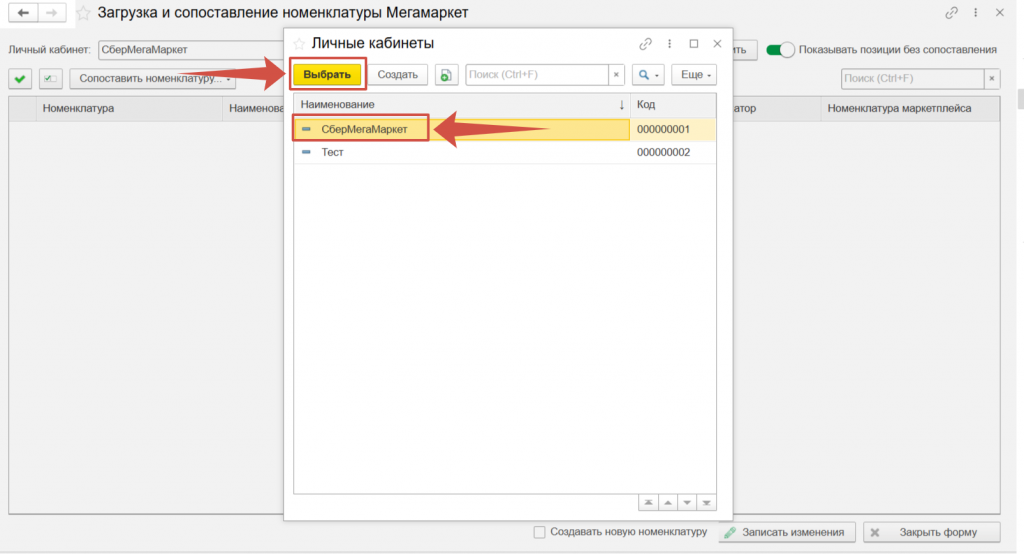Jump to last row using list navigation arrow

tap(707, 502)
